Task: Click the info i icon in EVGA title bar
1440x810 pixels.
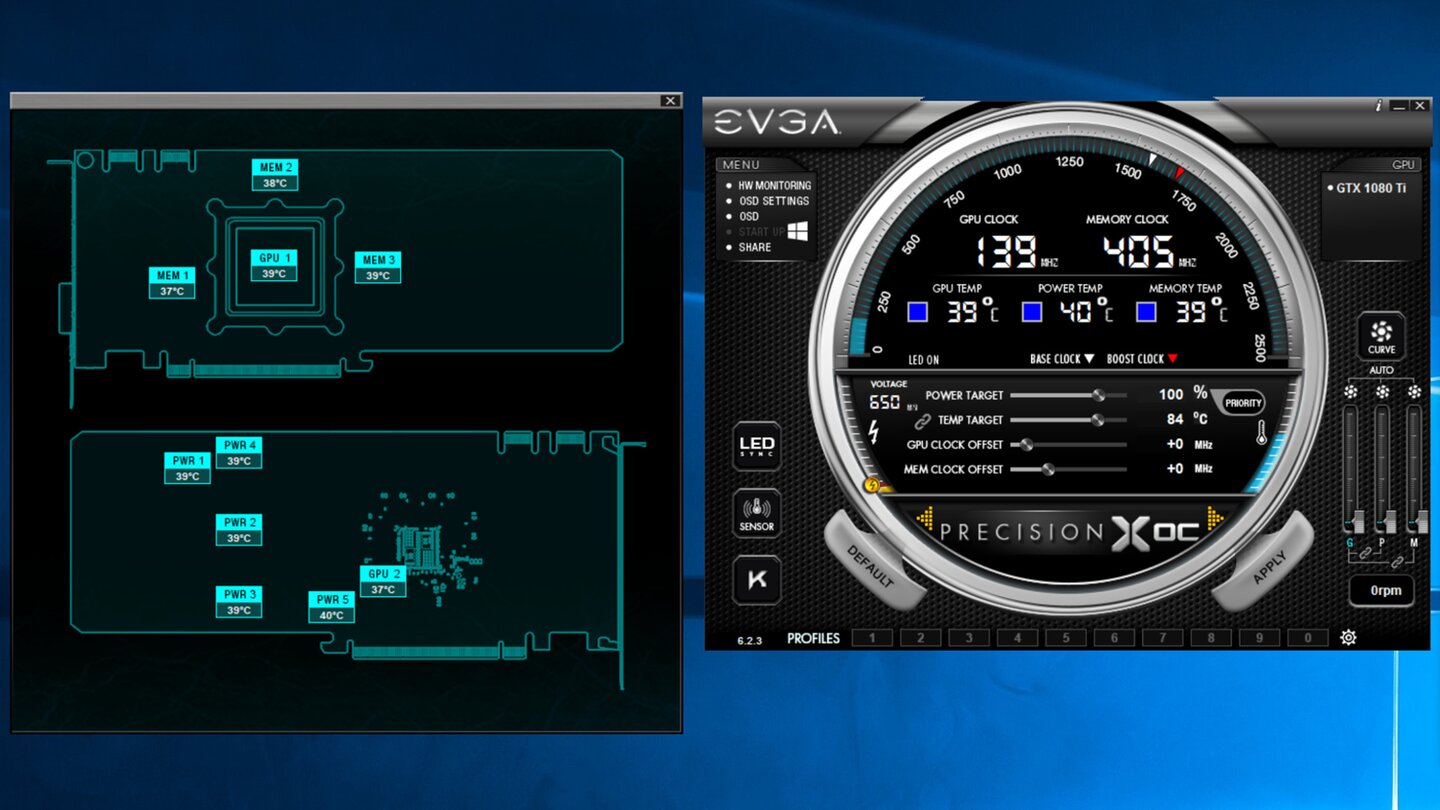Action: click(1379, 105)
